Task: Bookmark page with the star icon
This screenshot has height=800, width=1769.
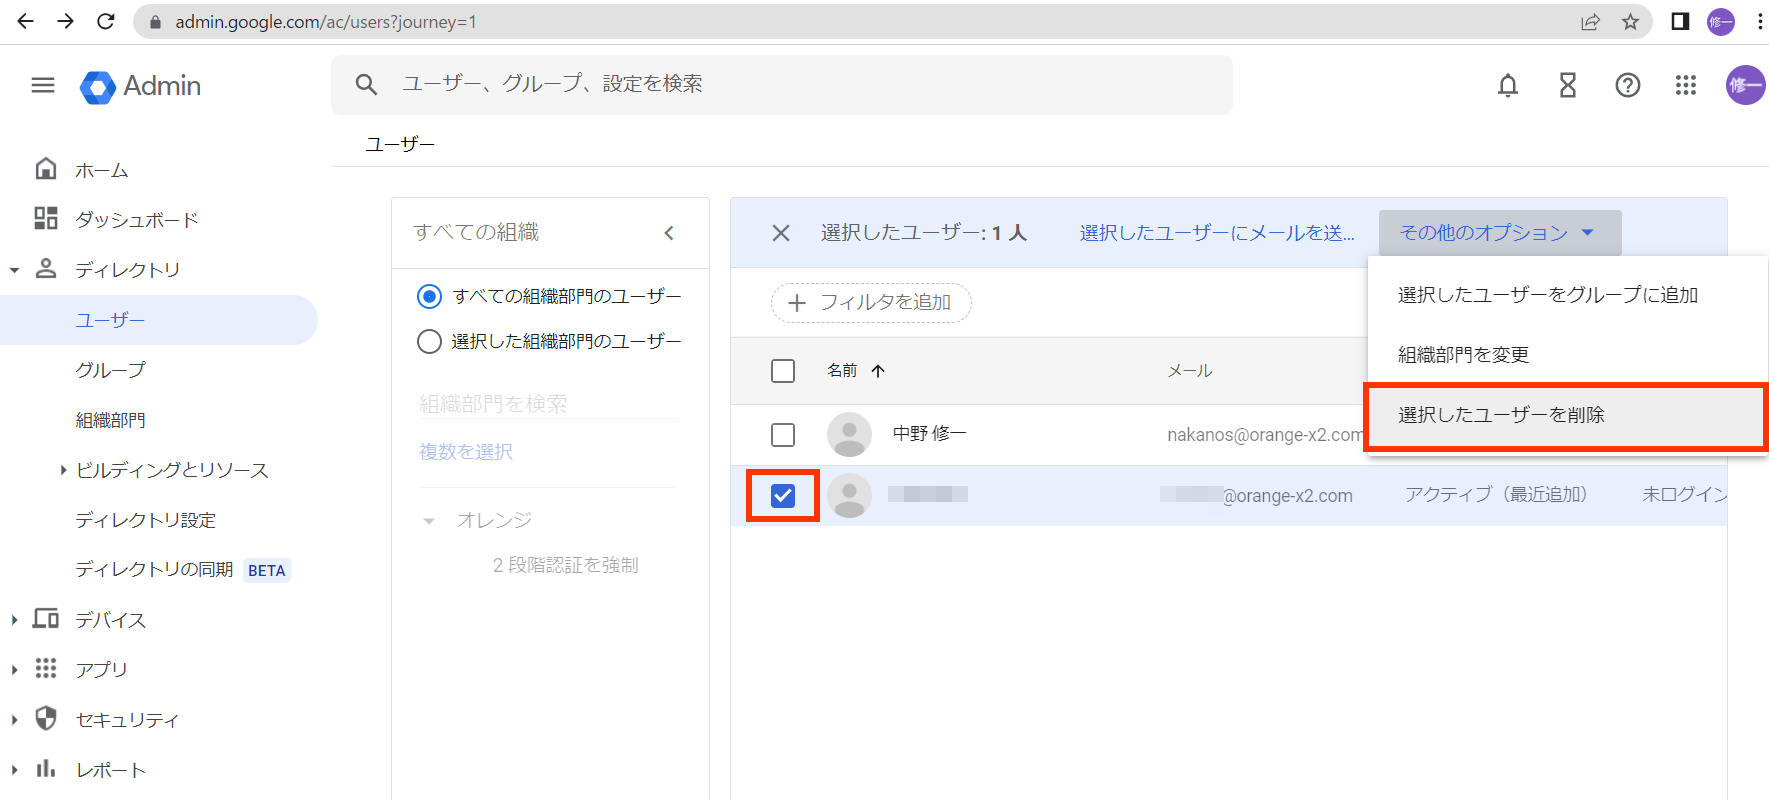Action: [1630, 22]
